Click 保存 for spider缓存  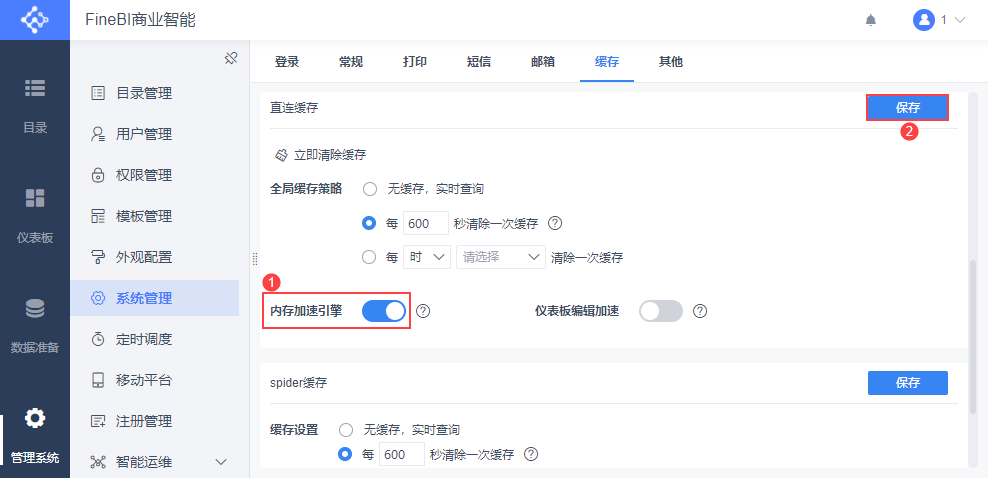(907, 382)
